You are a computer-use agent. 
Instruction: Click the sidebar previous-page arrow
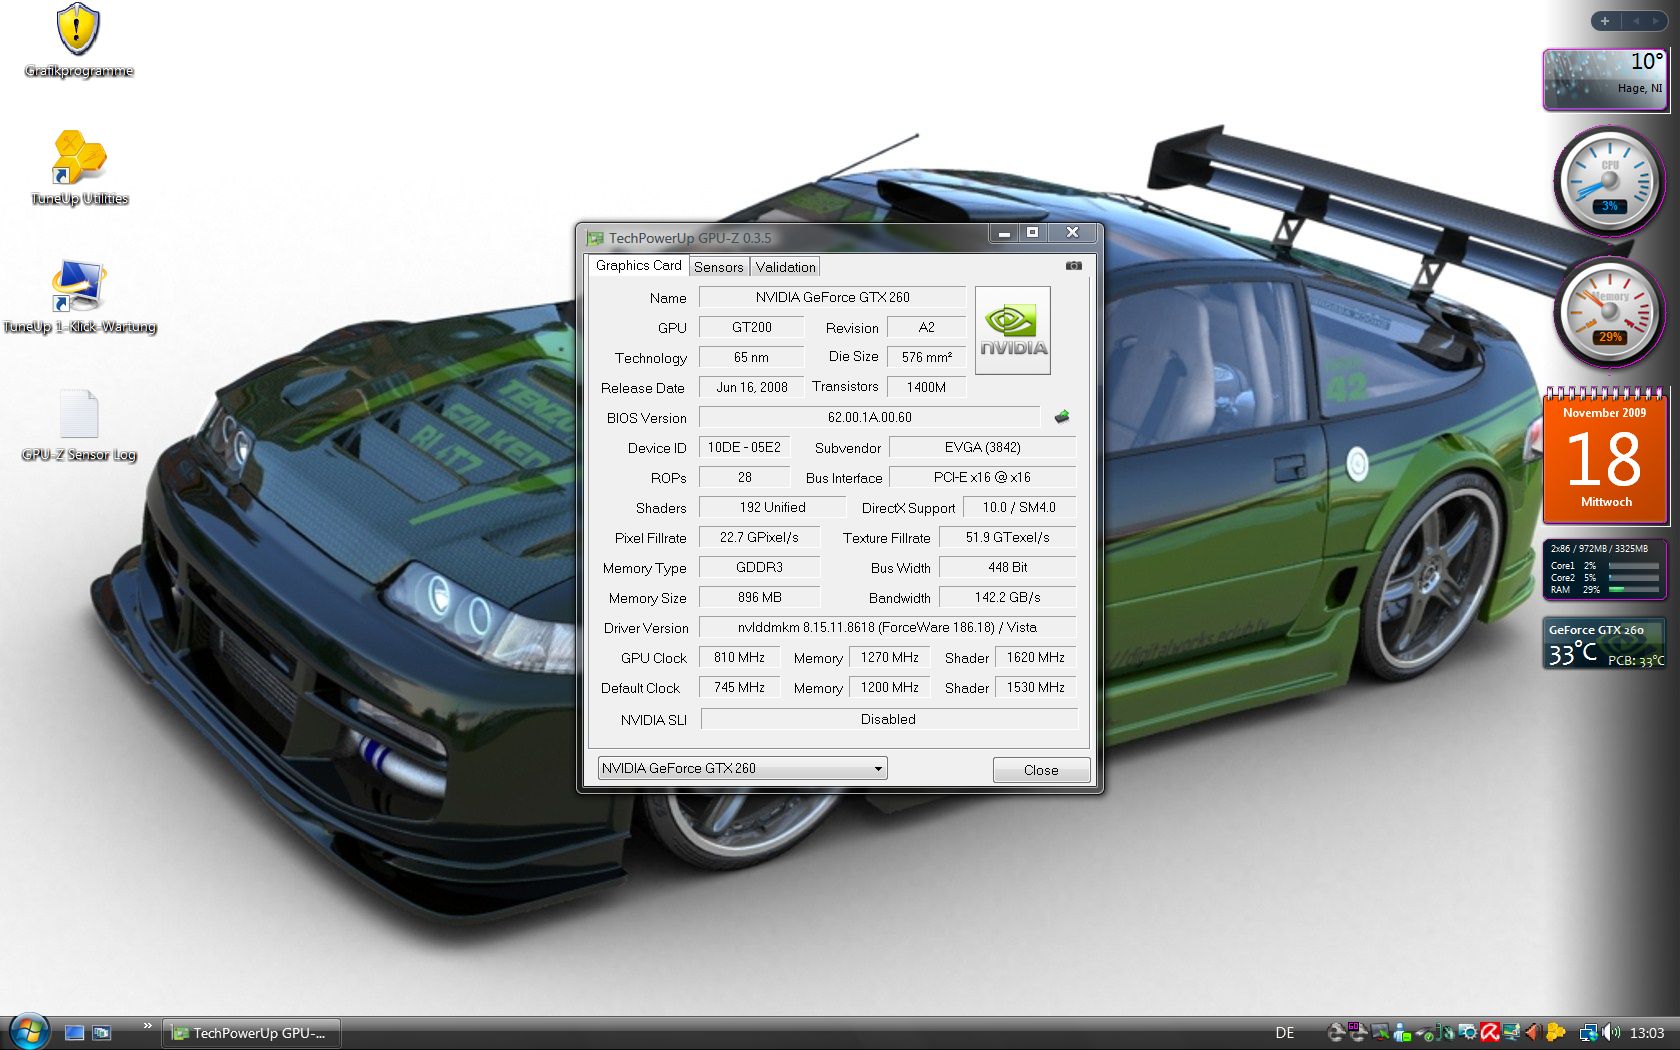pos(1636,21)
